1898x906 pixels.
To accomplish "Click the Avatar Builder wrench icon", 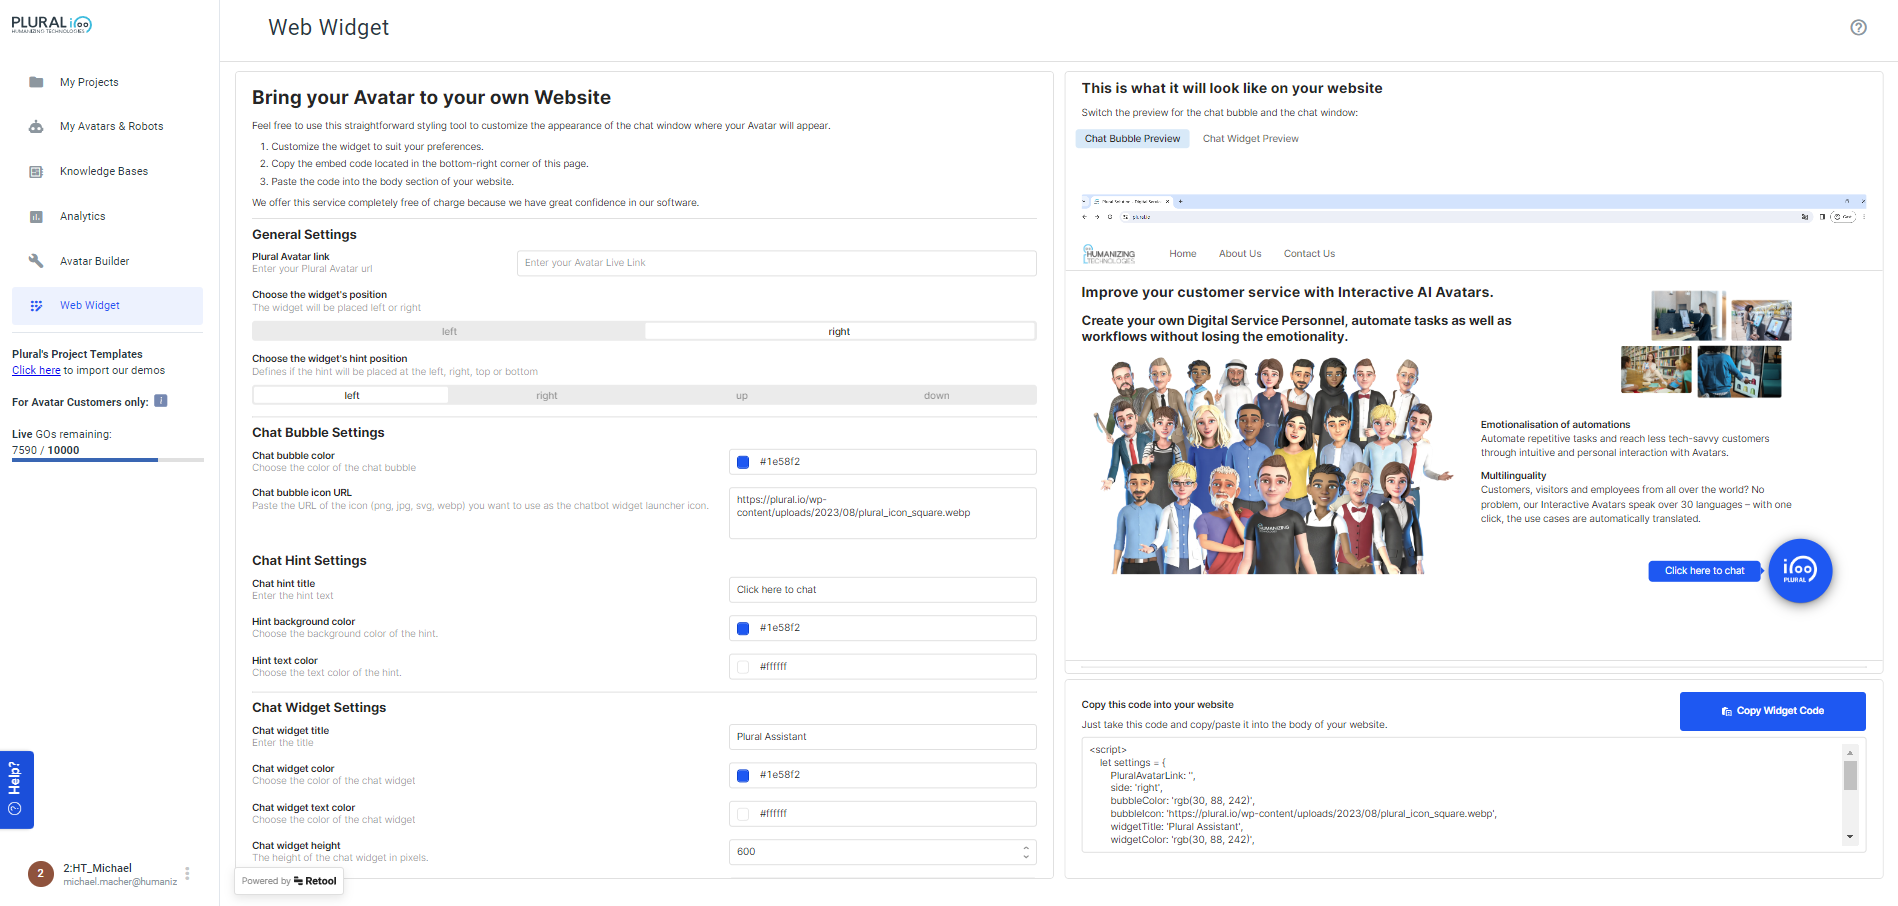I will tap(36, 261).
